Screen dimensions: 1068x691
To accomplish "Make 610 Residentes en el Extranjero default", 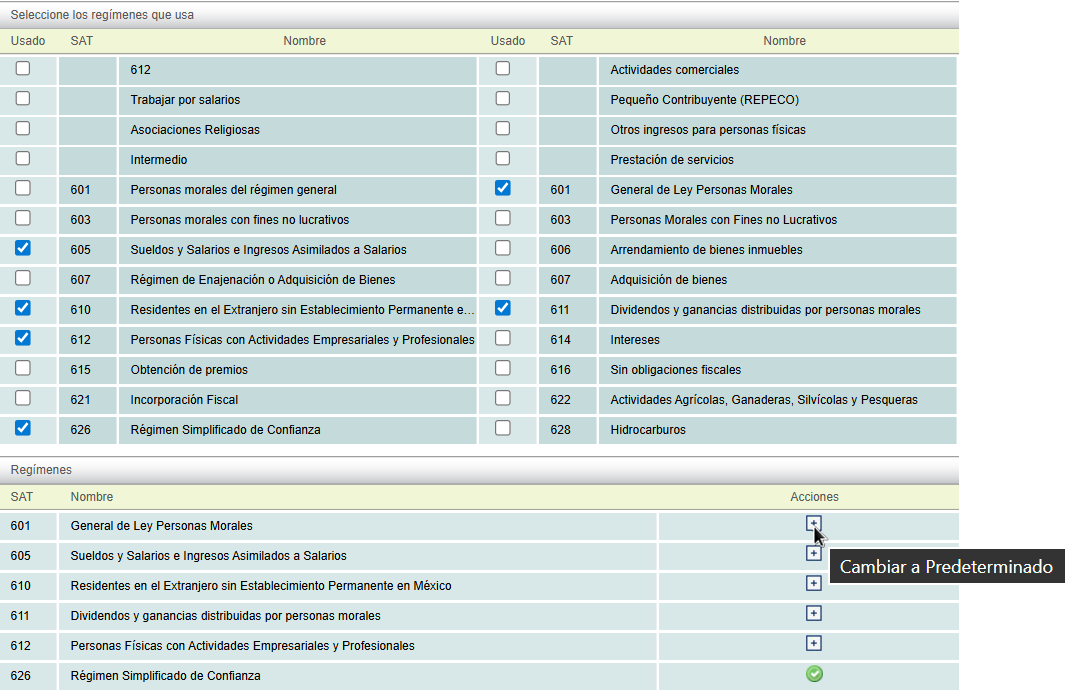I will coord(814,584).
